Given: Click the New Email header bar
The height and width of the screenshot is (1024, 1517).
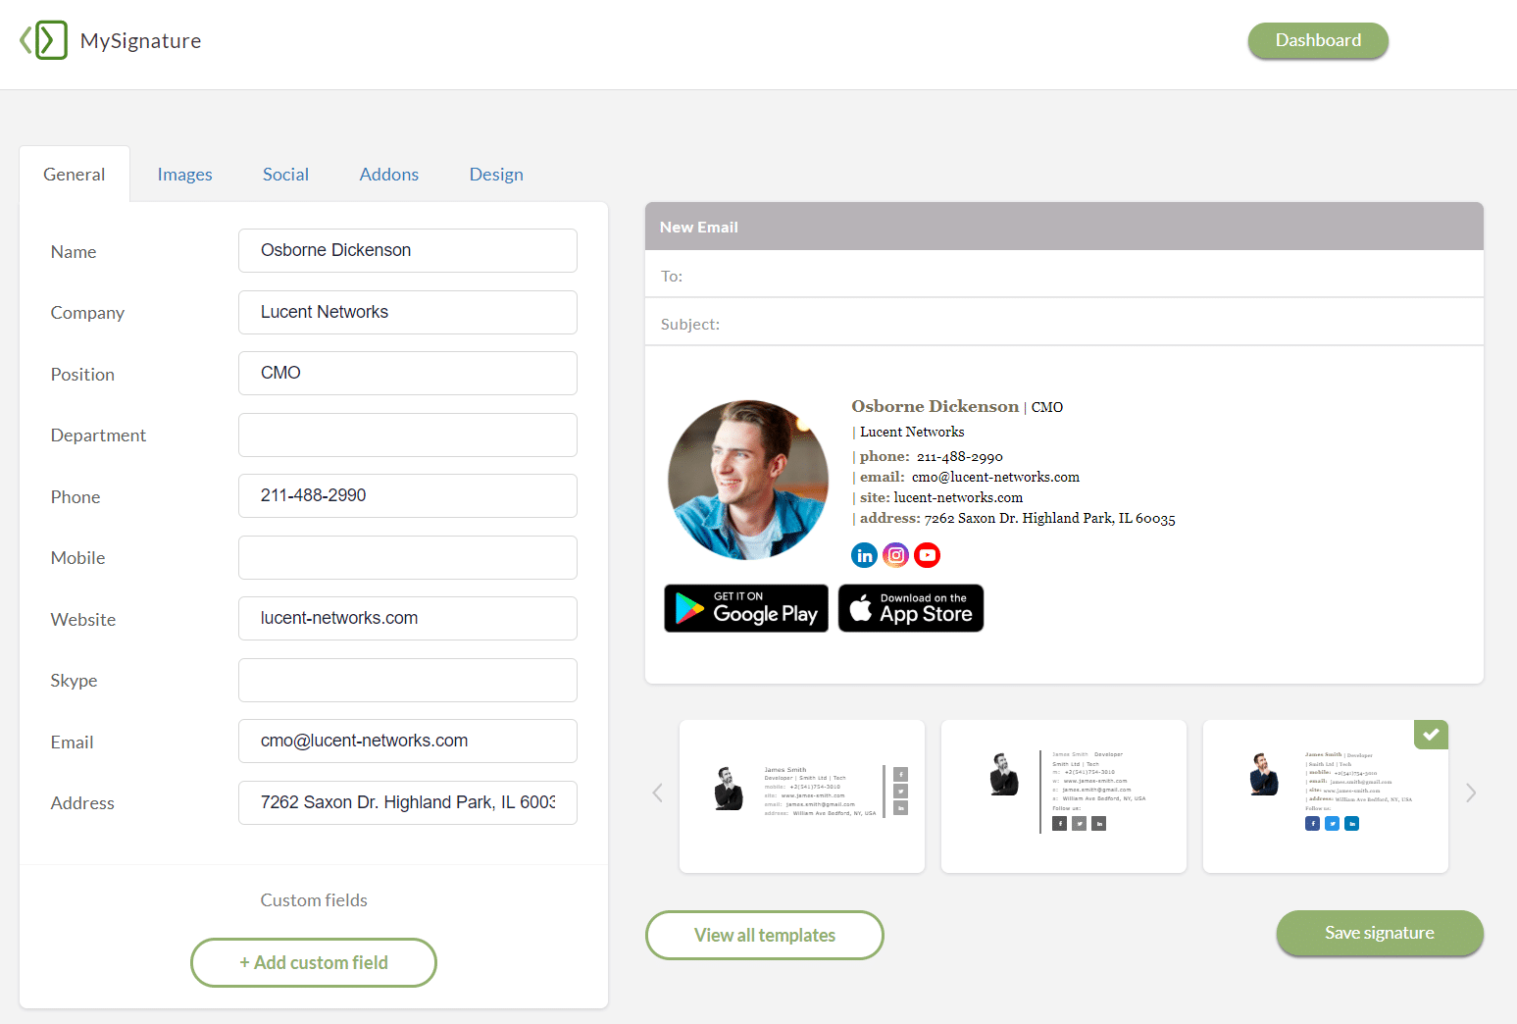Looking at the screenshot, I should pyautogui.click(x=1064, y=226).
